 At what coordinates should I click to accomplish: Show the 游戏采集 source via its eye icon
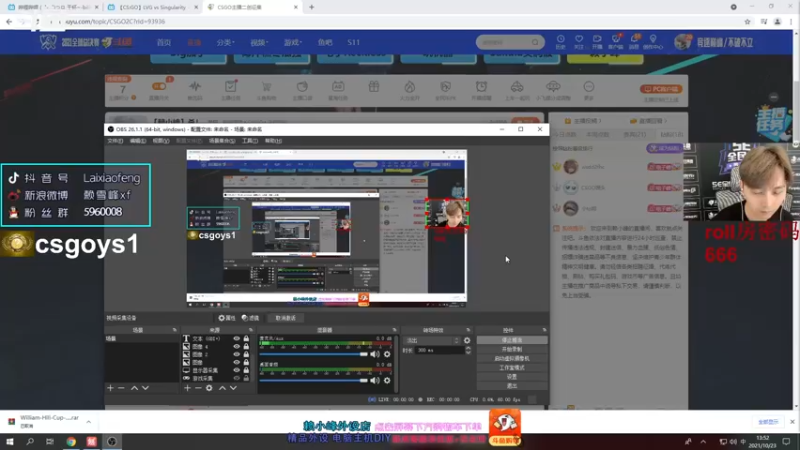[x=236, y=378]
